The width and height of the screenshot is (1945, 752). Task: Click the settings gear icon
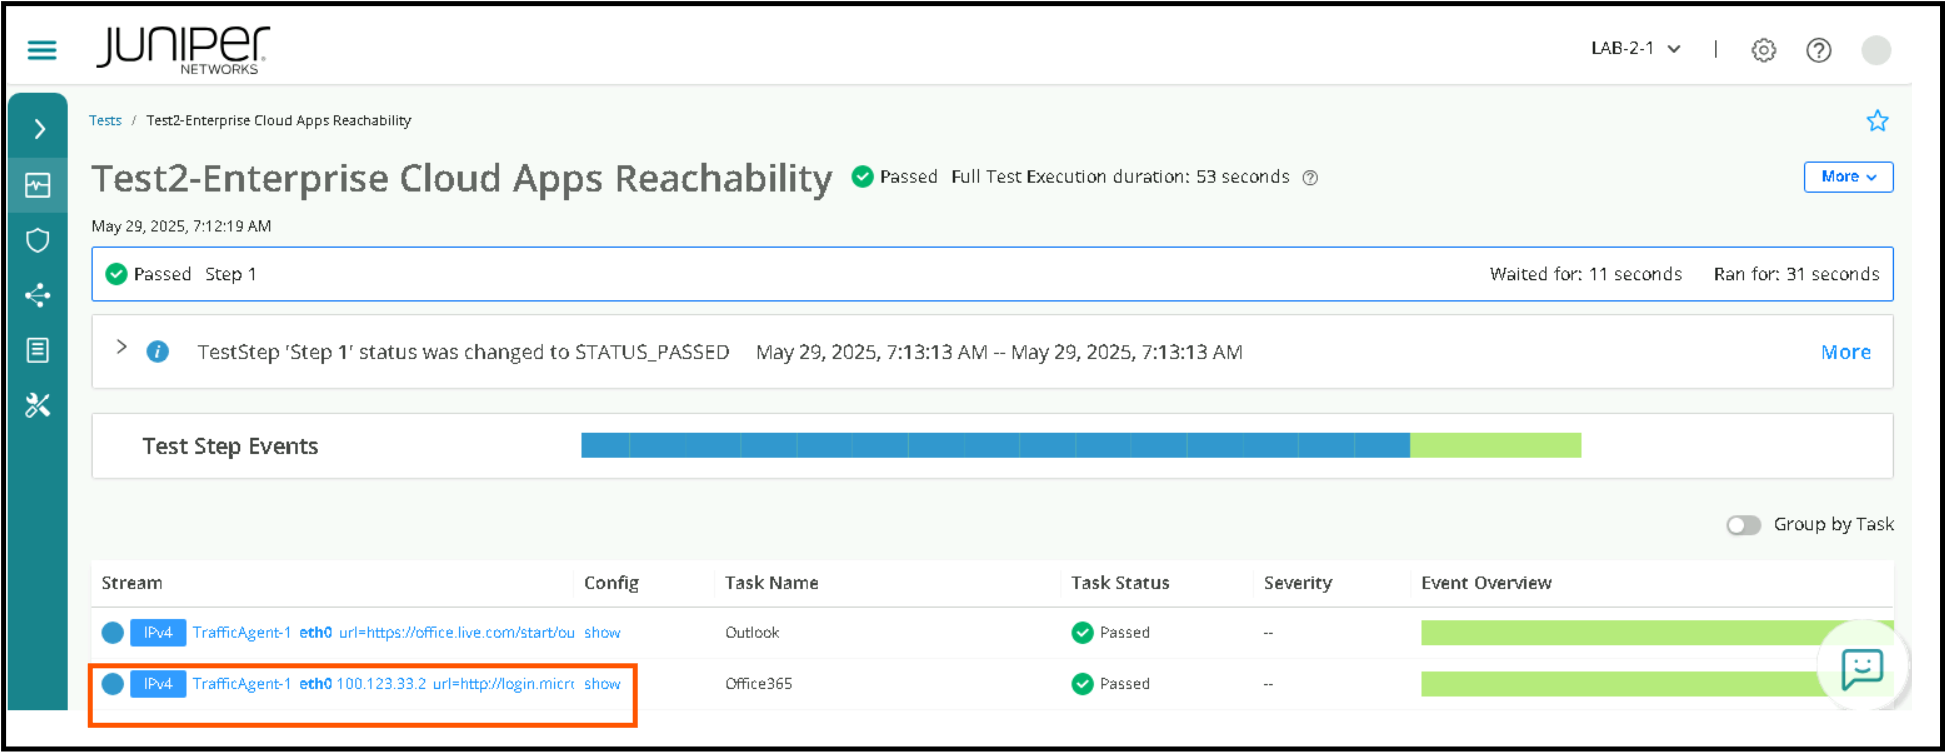click(1763, 50)
